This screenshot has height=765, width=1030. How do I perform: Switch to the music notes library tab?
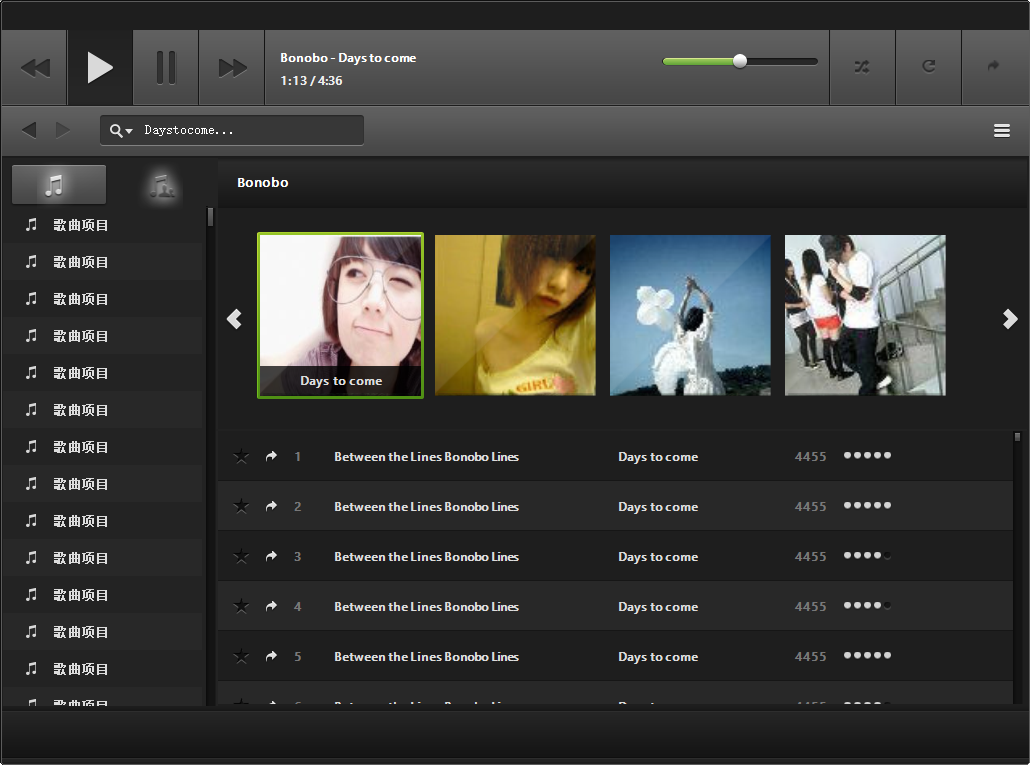(x=58, y=185)
